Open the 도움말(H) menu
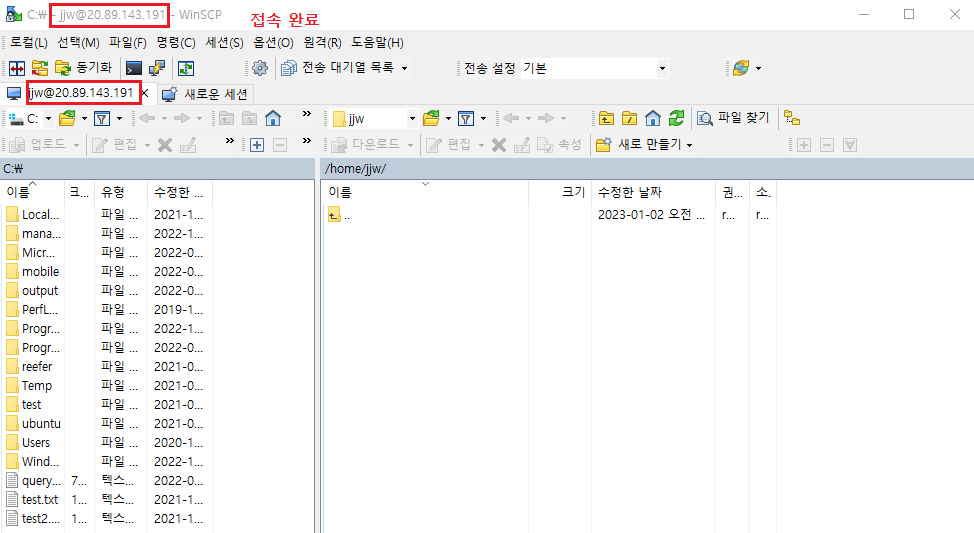 377,42
